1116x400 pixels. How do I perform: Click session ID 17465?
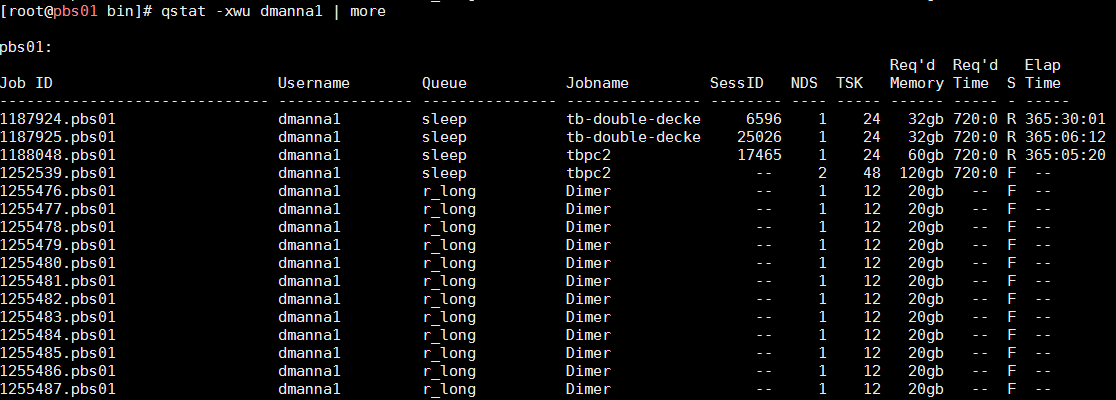(759, 155)
